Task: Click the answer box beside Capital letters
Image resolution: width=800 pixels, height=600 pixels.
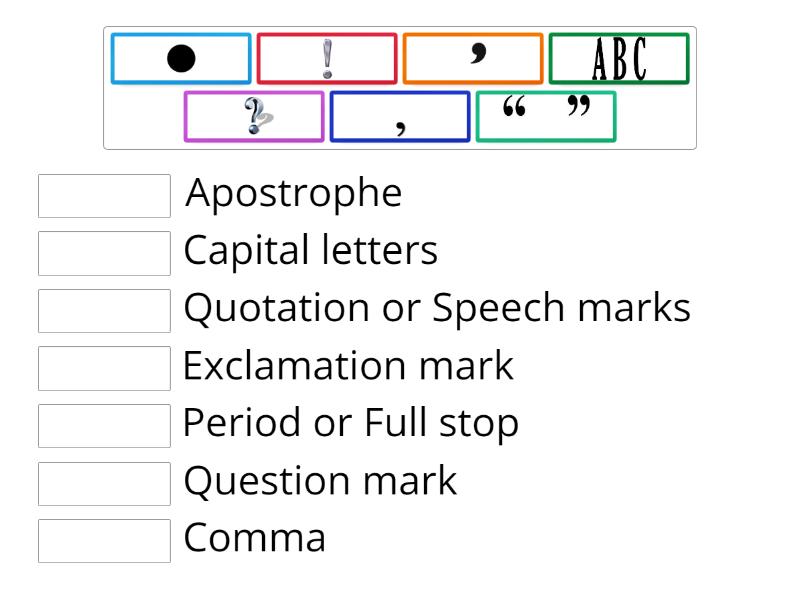Action: 104,253
